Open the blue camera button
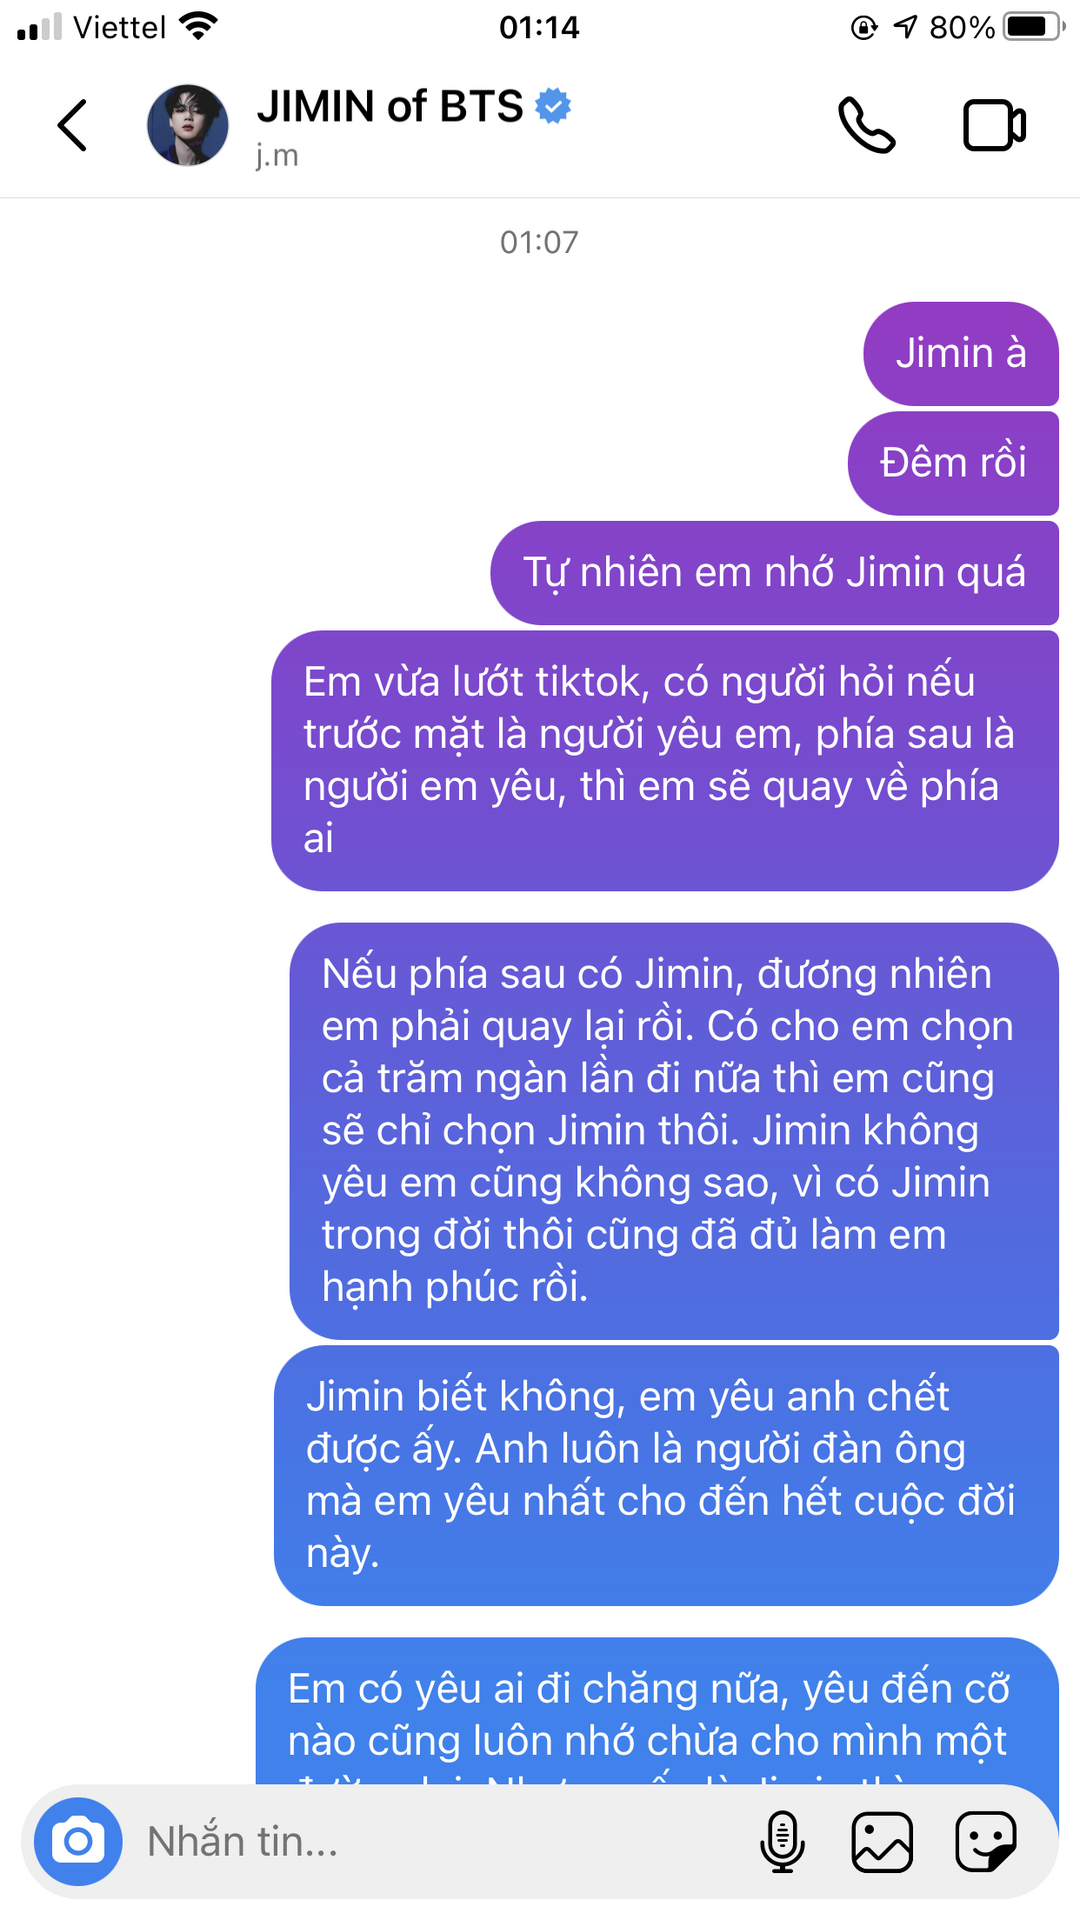The width and height of the screenshot is (1080, 1920). (x=78, y=1841)
